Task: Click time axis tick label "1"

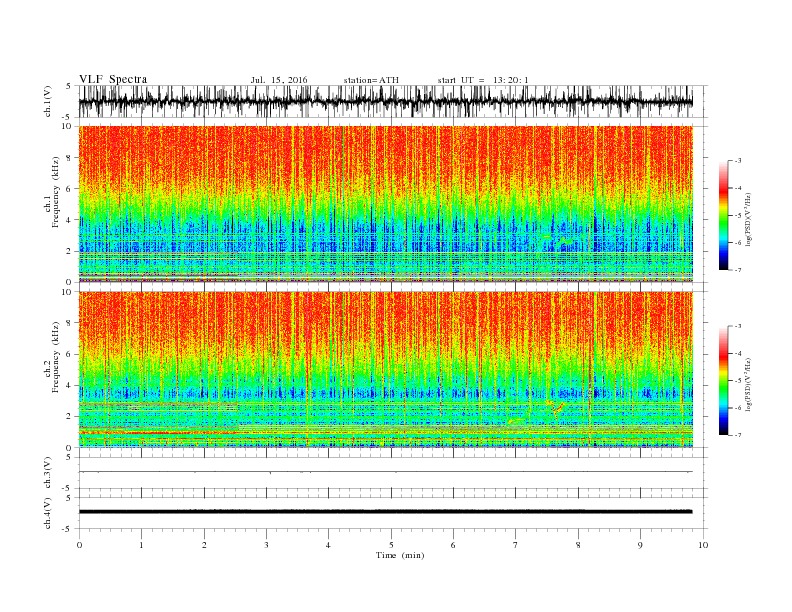Action: [x=141, y=545]
